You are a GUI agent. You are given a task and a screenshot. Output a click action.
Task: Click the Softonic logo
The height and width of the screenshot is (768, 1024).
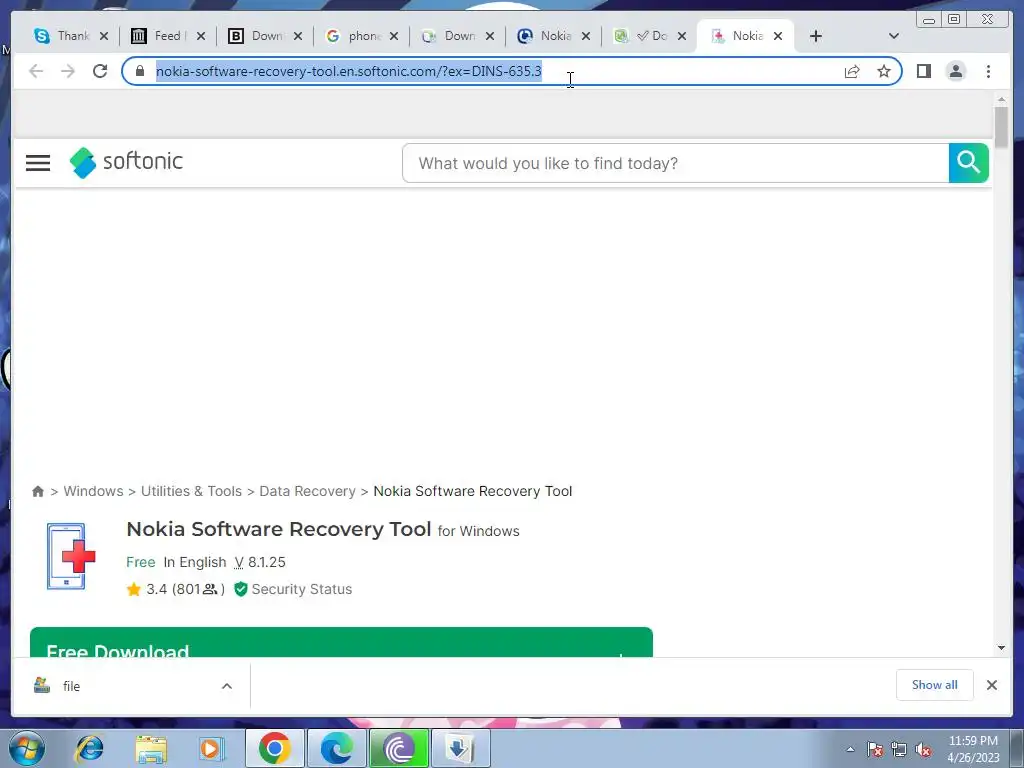pyautogui.click(x=127, y=162)
